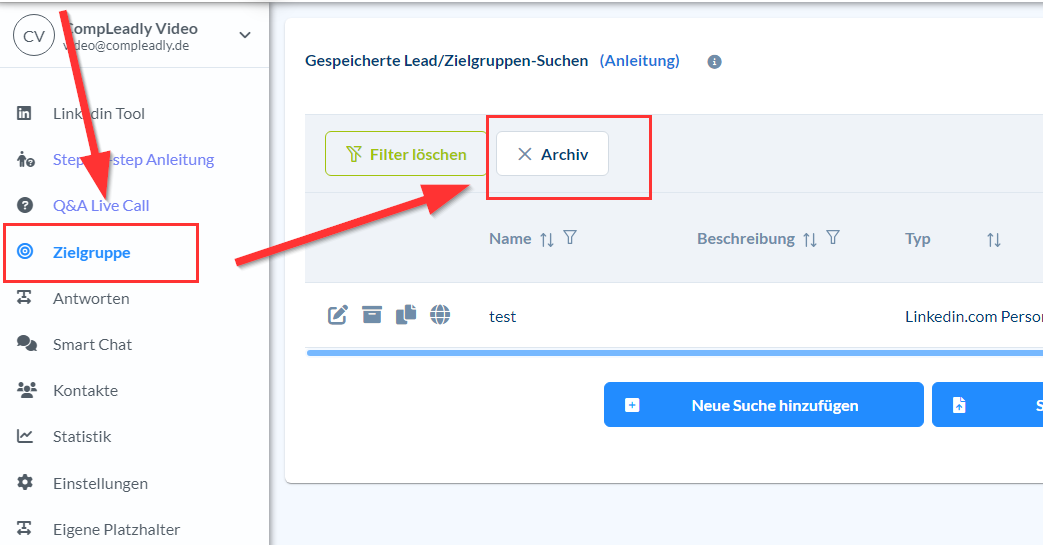The image size is (1043, 545).
Task: Go to Smart Chat menu item
Action: (x=92, y=344)
